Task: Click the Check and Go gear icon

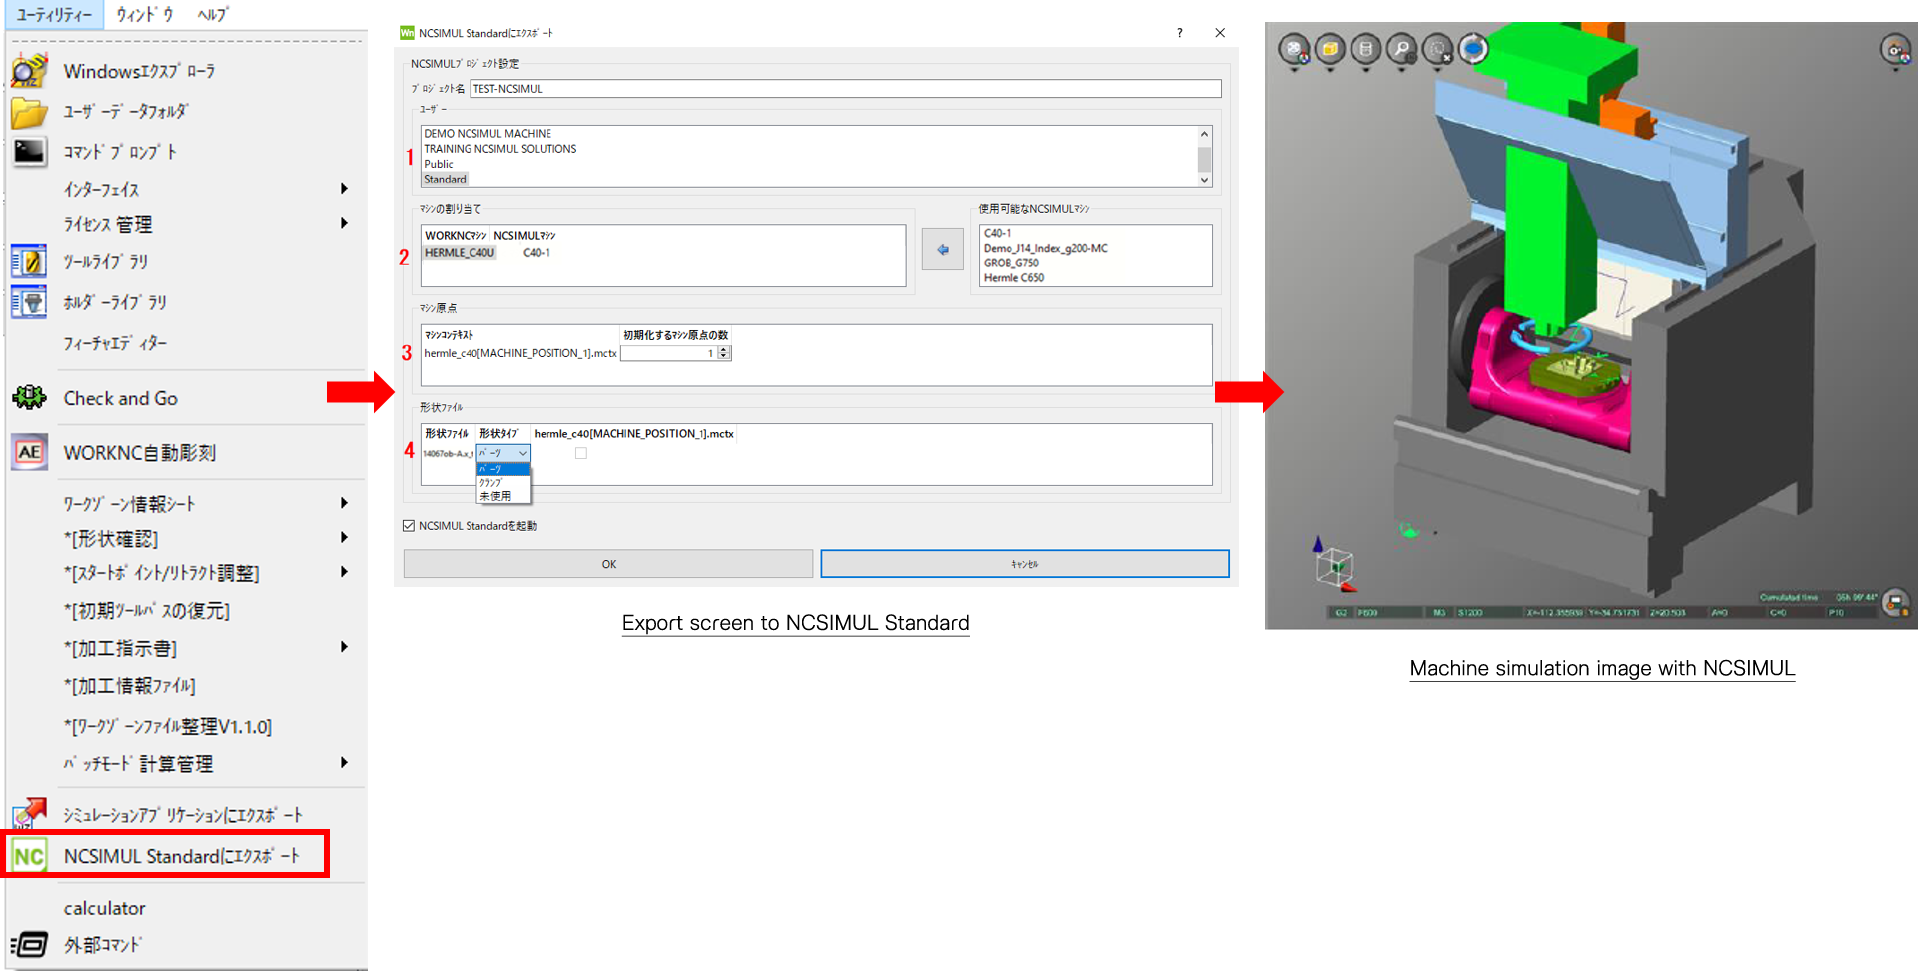Action: (x=29, y=398)
